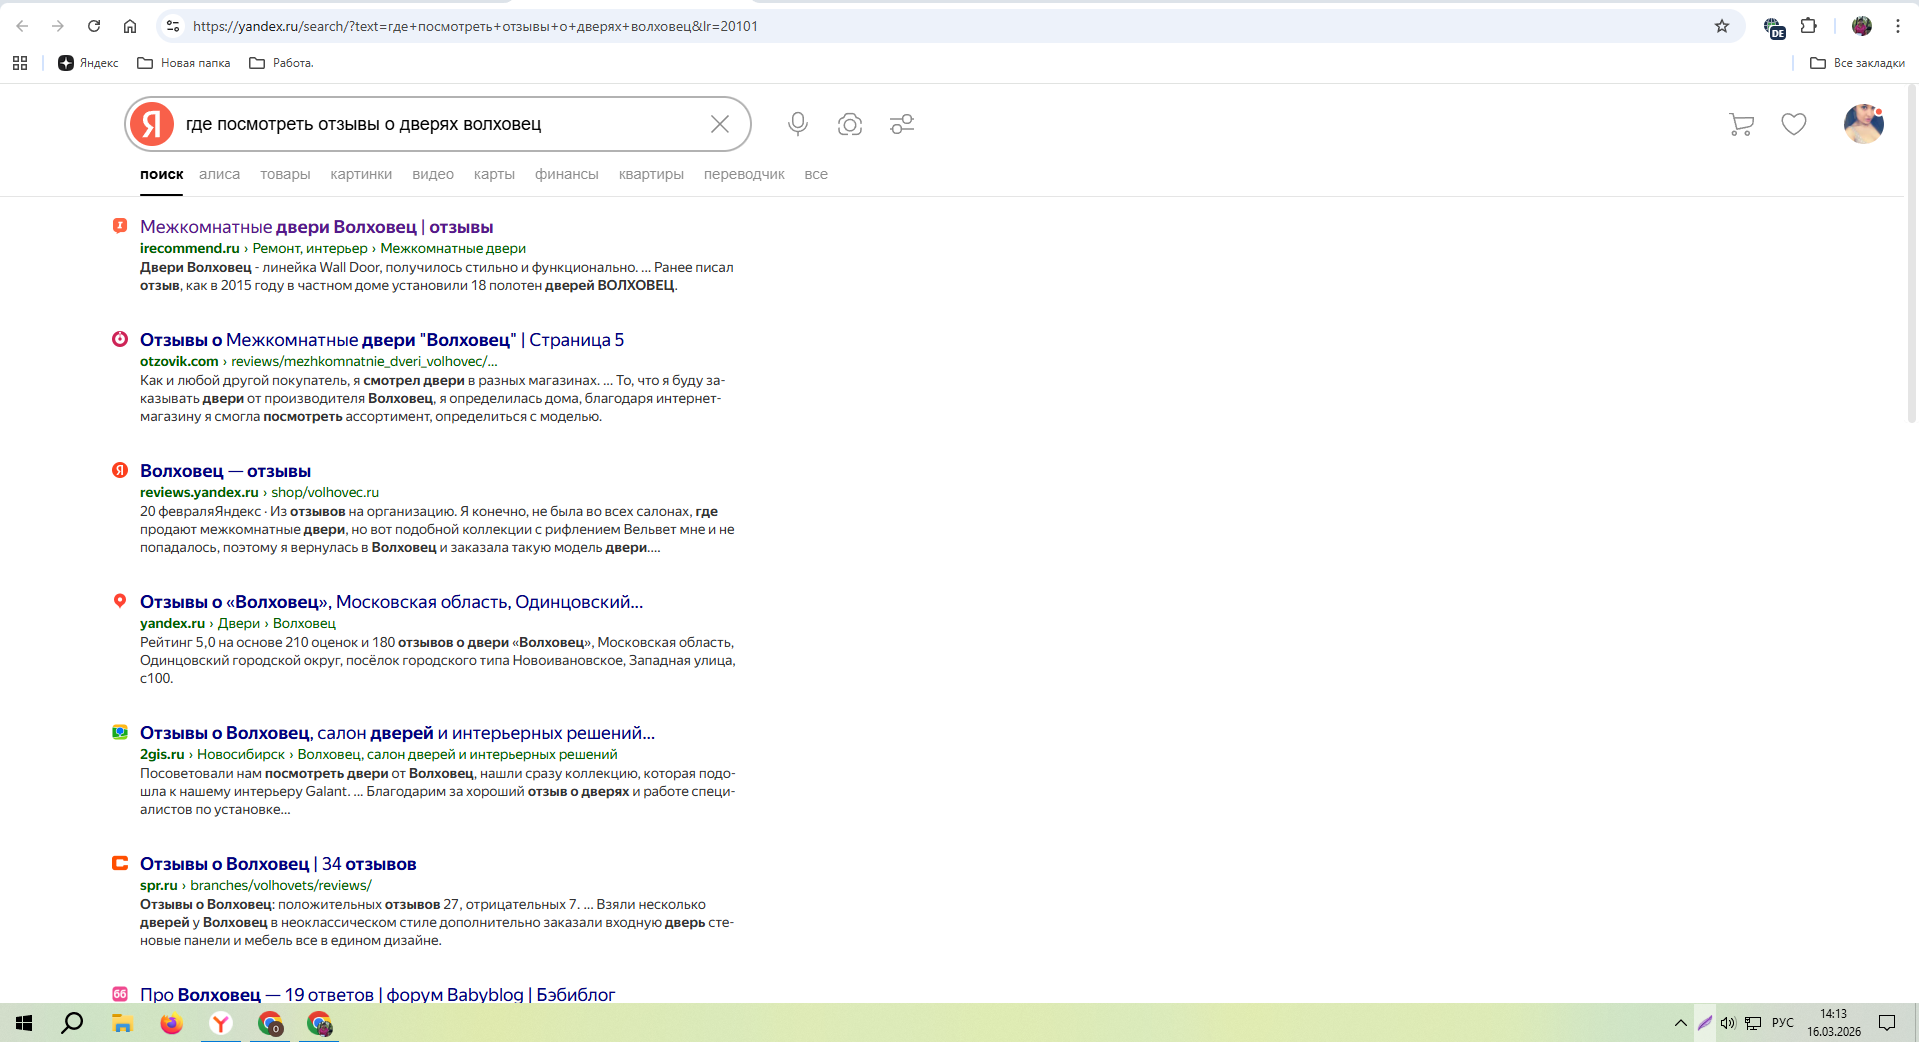This screenshot has width=1919, height=1042.
Task: Toggle the РУС keyboard language indicator
Action: pos(1782,1023)
